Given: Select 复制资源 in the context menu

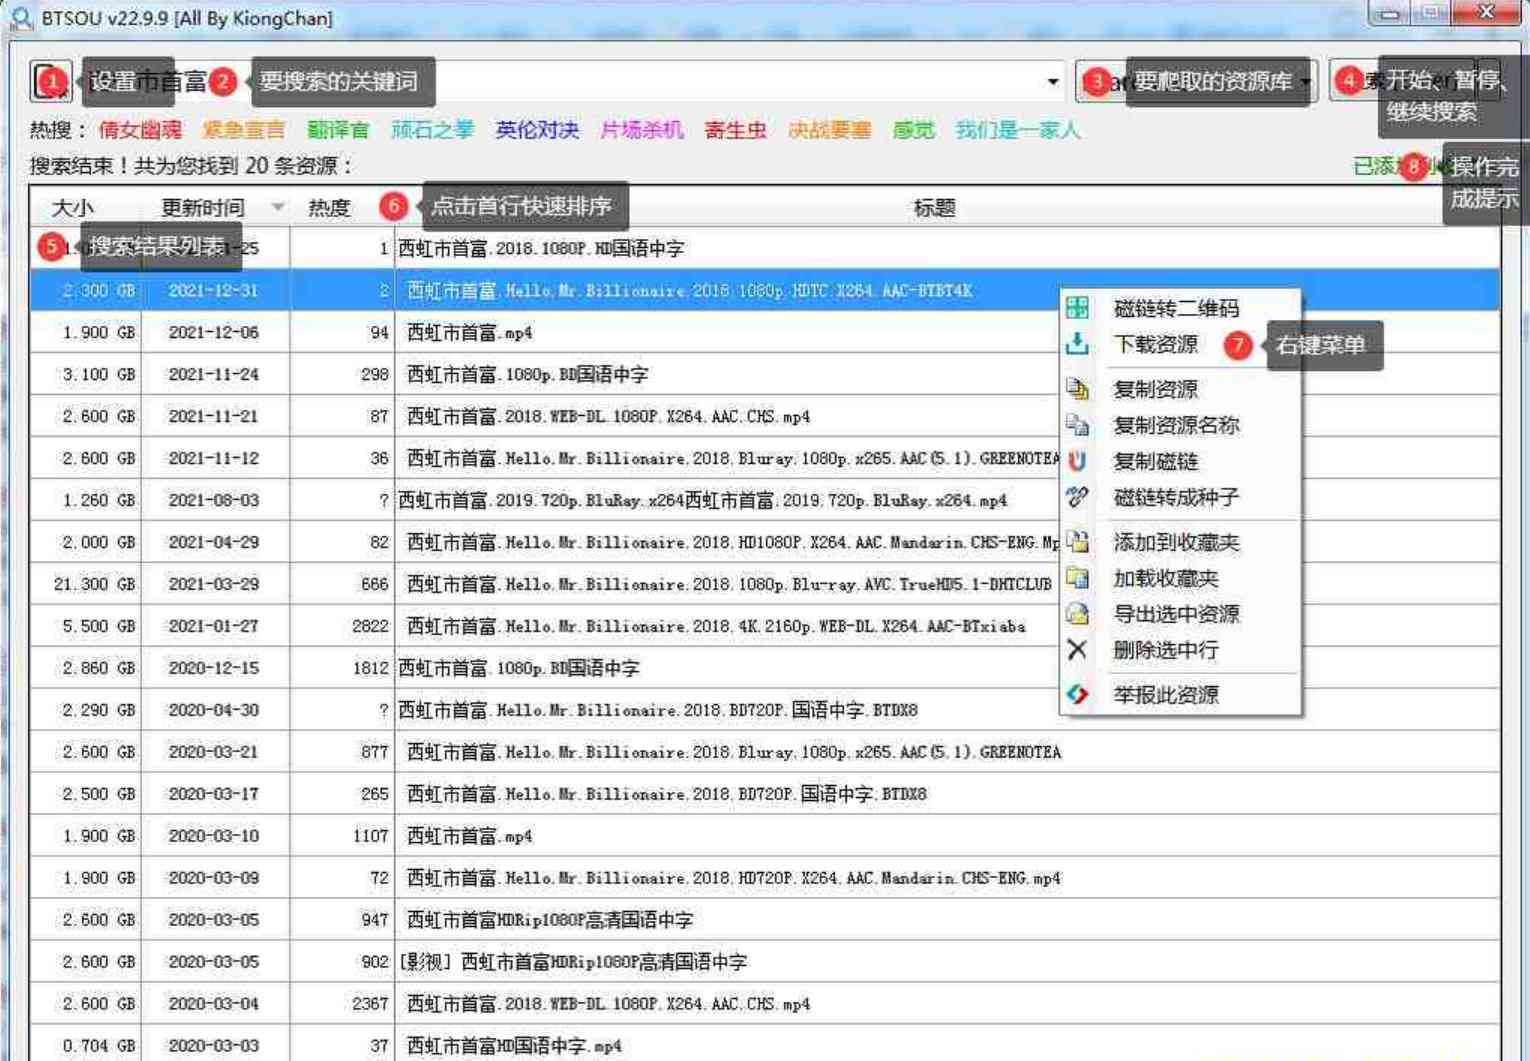Looking at the screenshot, I should [x=1156, y=389].
